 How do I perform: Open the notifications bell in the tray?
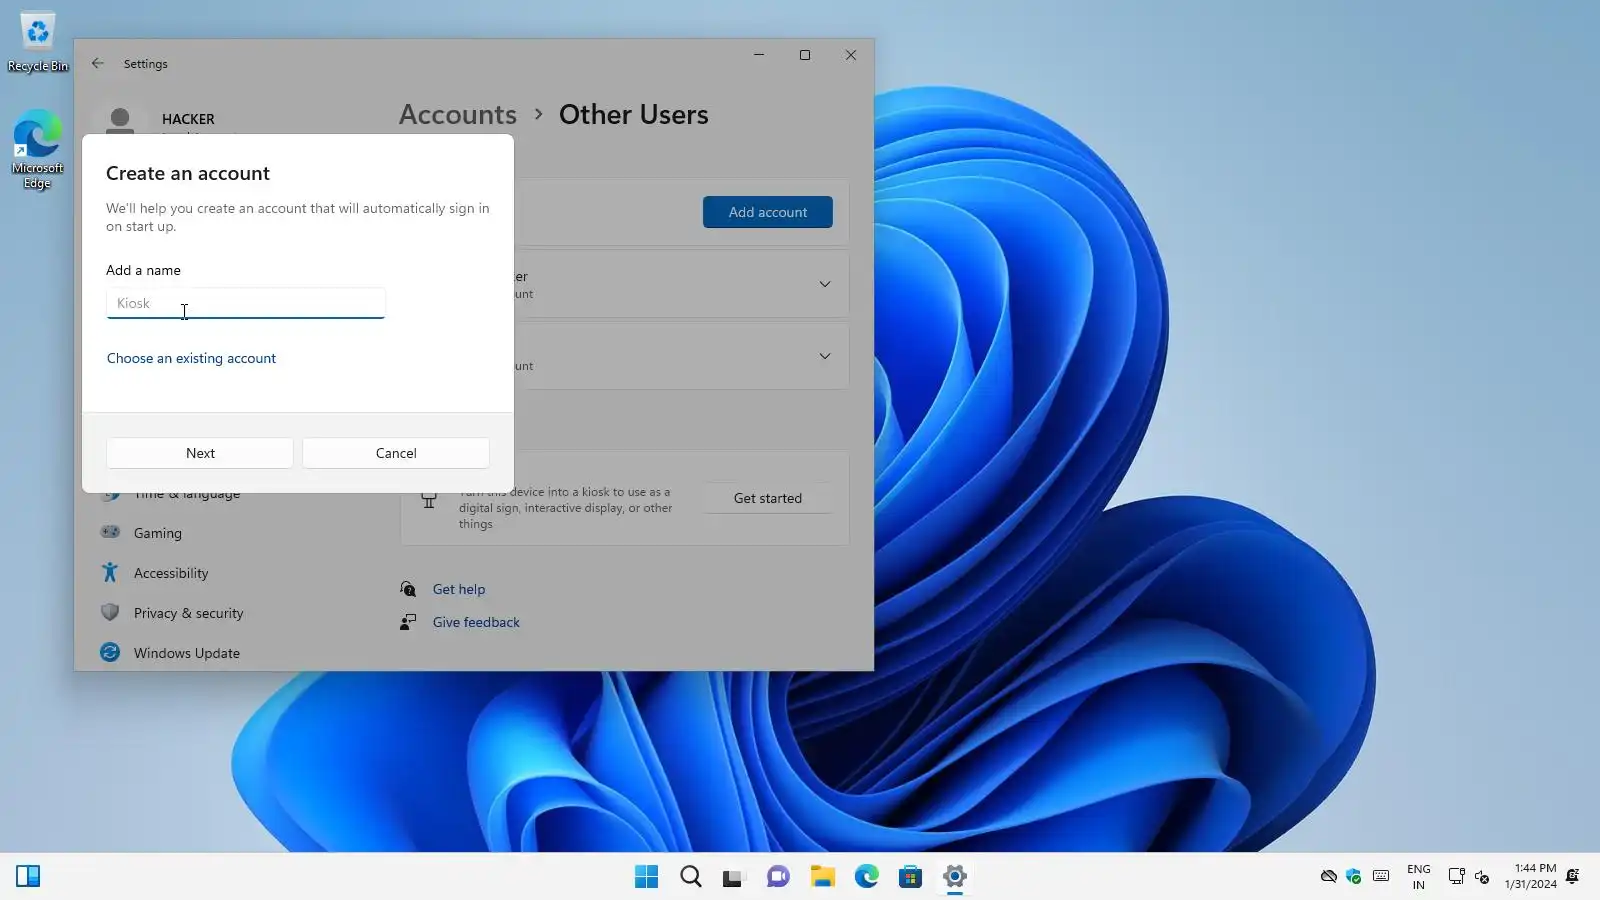pos(1573,877)
